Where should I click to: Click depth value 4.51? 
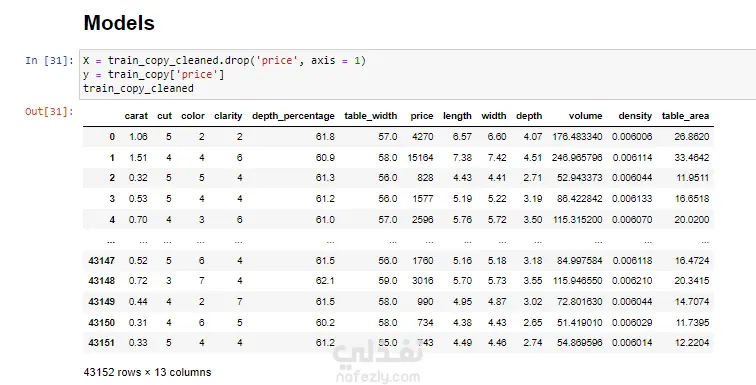[533, 158]
